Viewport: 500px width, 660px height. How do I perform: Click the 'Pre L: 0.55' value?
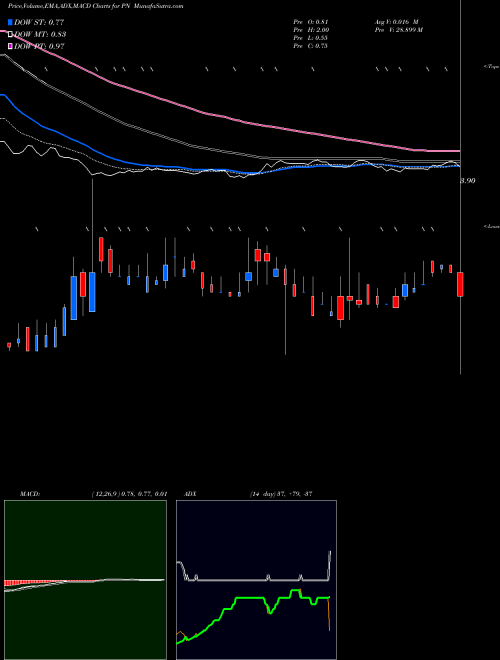tap(311, 38)
